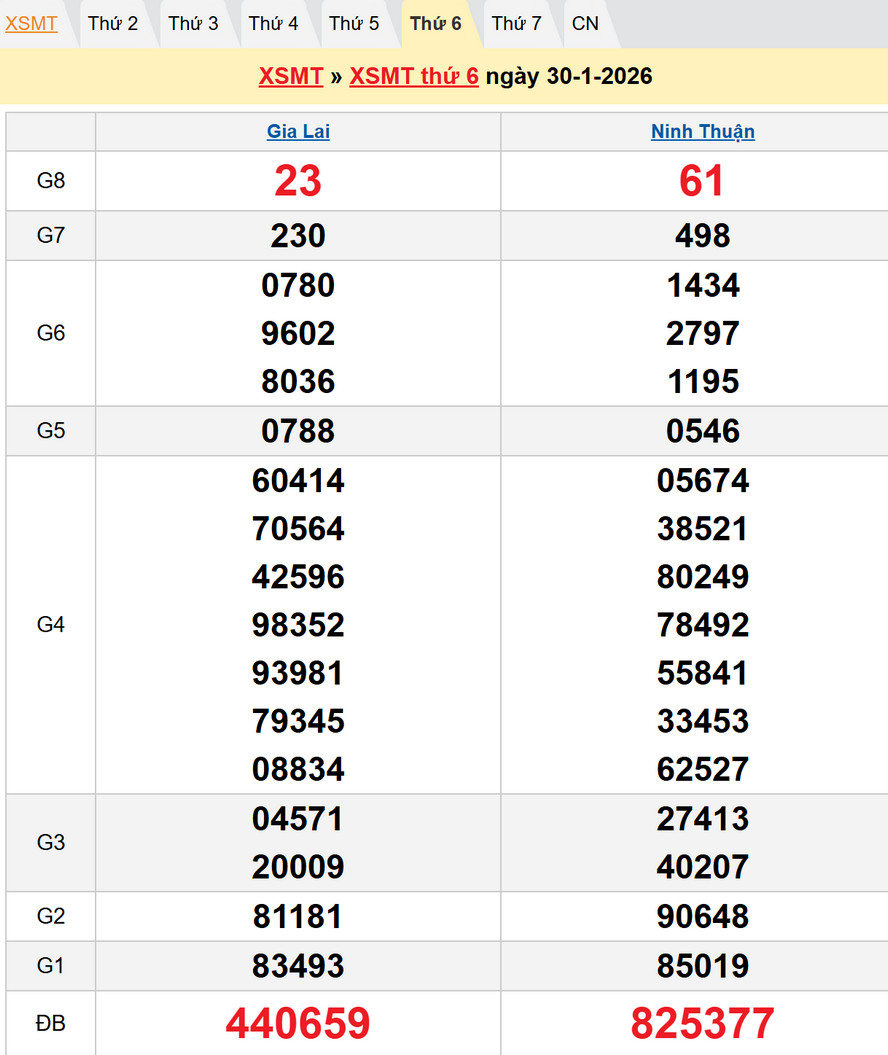This screenshot has height=1055, width=888.
Task: Select Ninh Thuận special prize 825377
Action: (702, 1023)
